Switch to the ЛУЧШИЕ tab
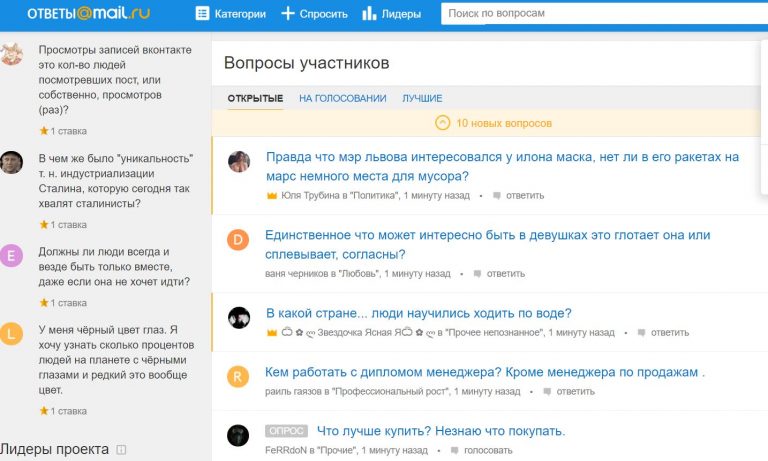Image resolution: width=768 pixels, height=461 pixels. (422, 98)
